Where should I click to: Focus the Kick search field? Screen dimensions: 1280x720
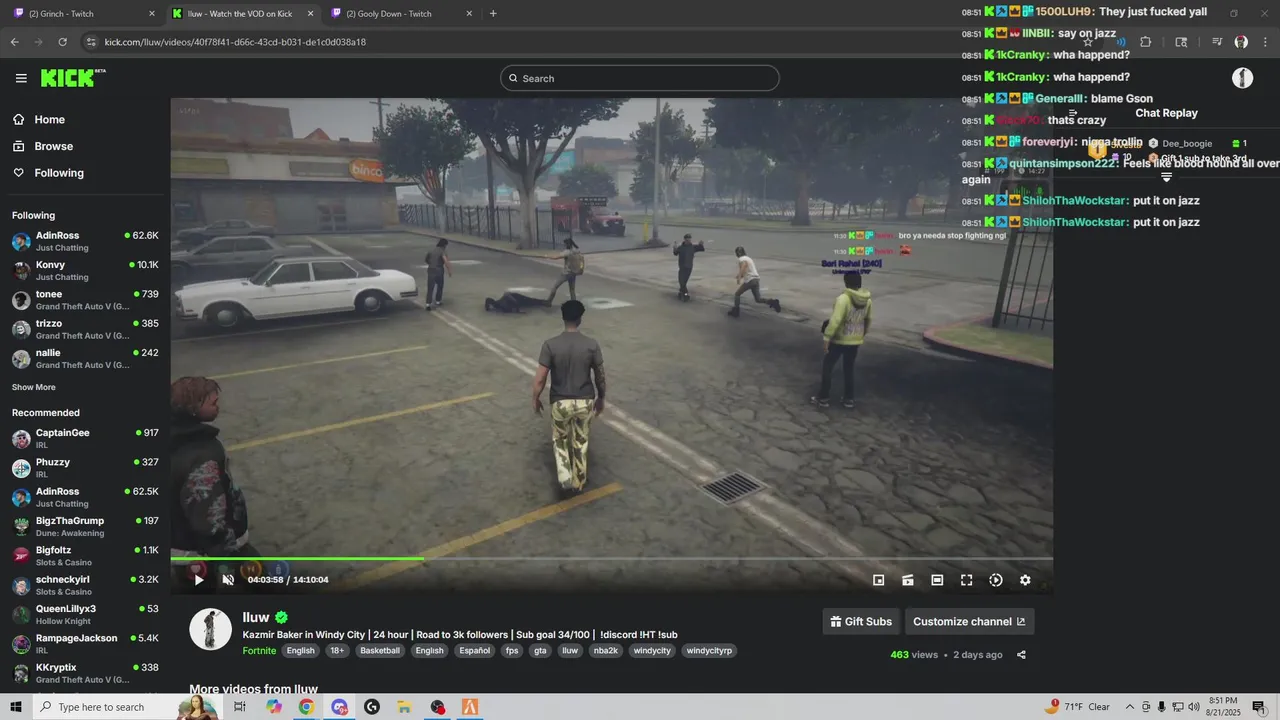(x=640, y=78)
